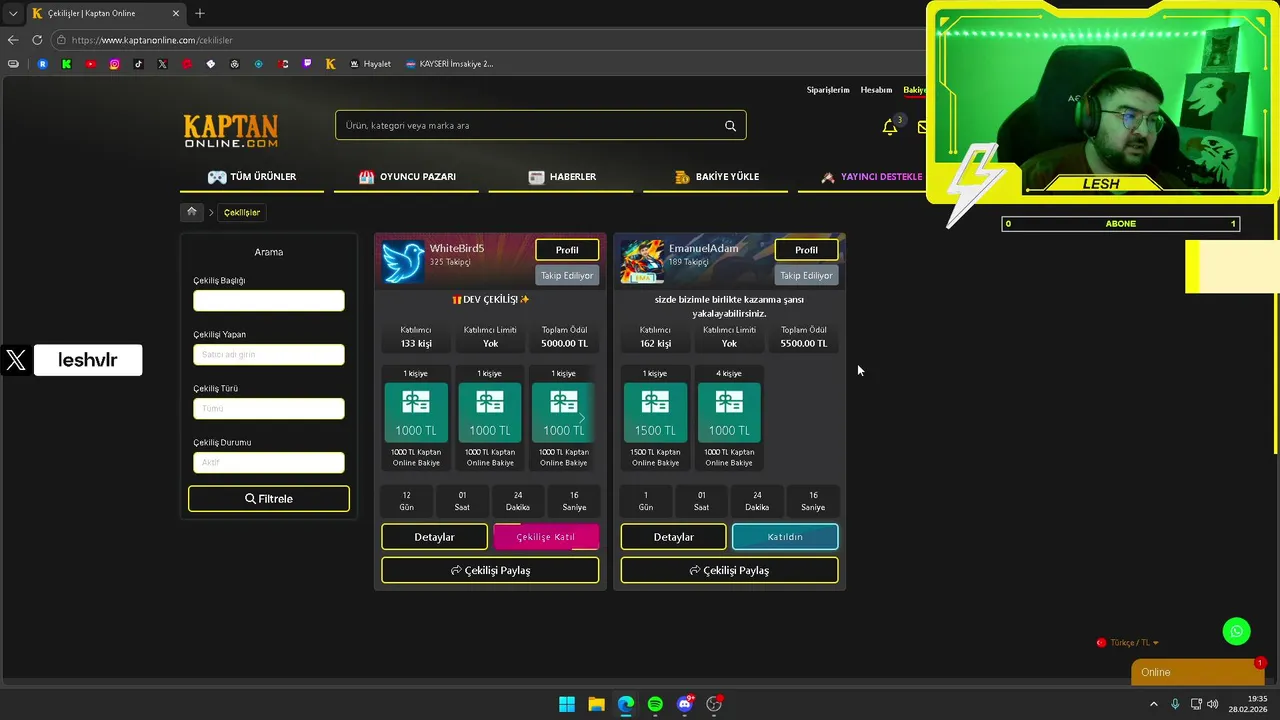Click Çekiliş Başlığı input field
This screenshot has width=1280, height=720.
(269, 300)
